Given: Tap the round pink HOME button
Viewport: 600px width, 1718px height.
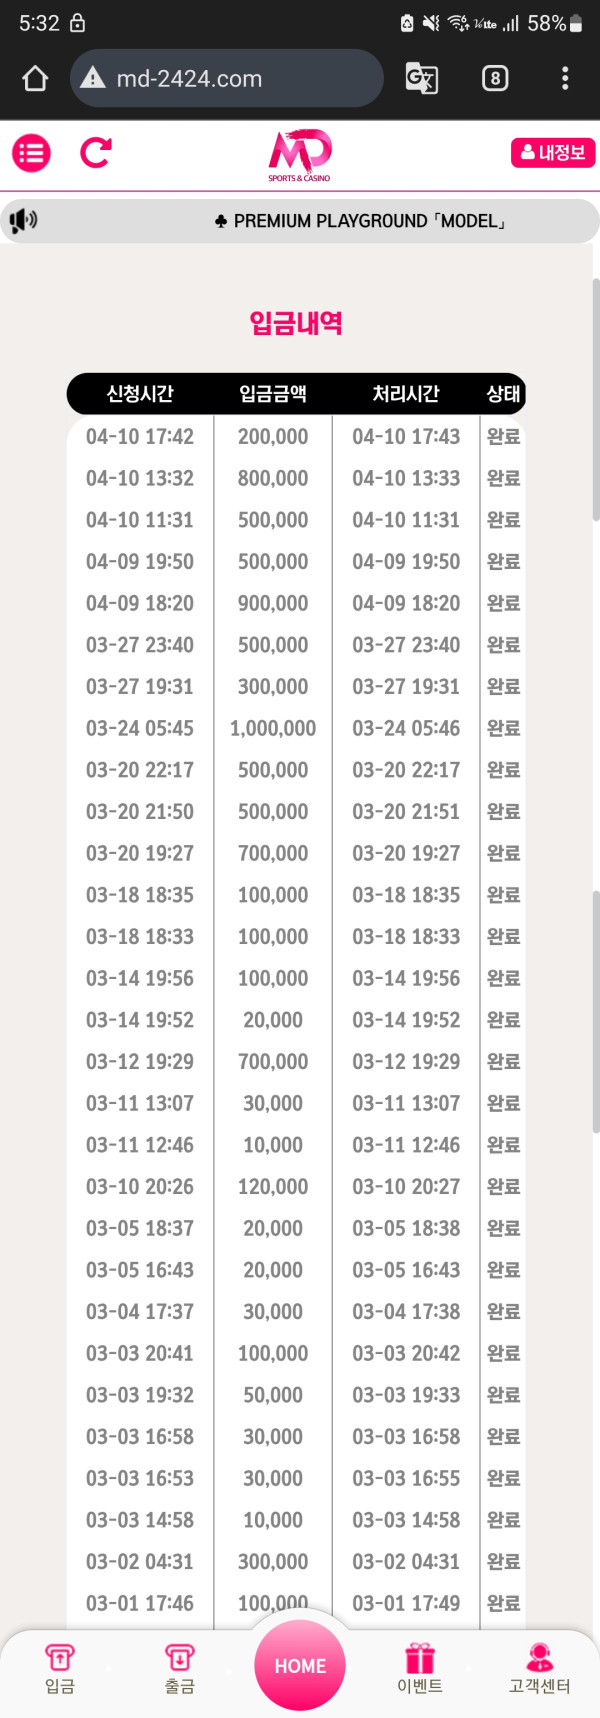Looking at the screenshot, I should 300,1665.
